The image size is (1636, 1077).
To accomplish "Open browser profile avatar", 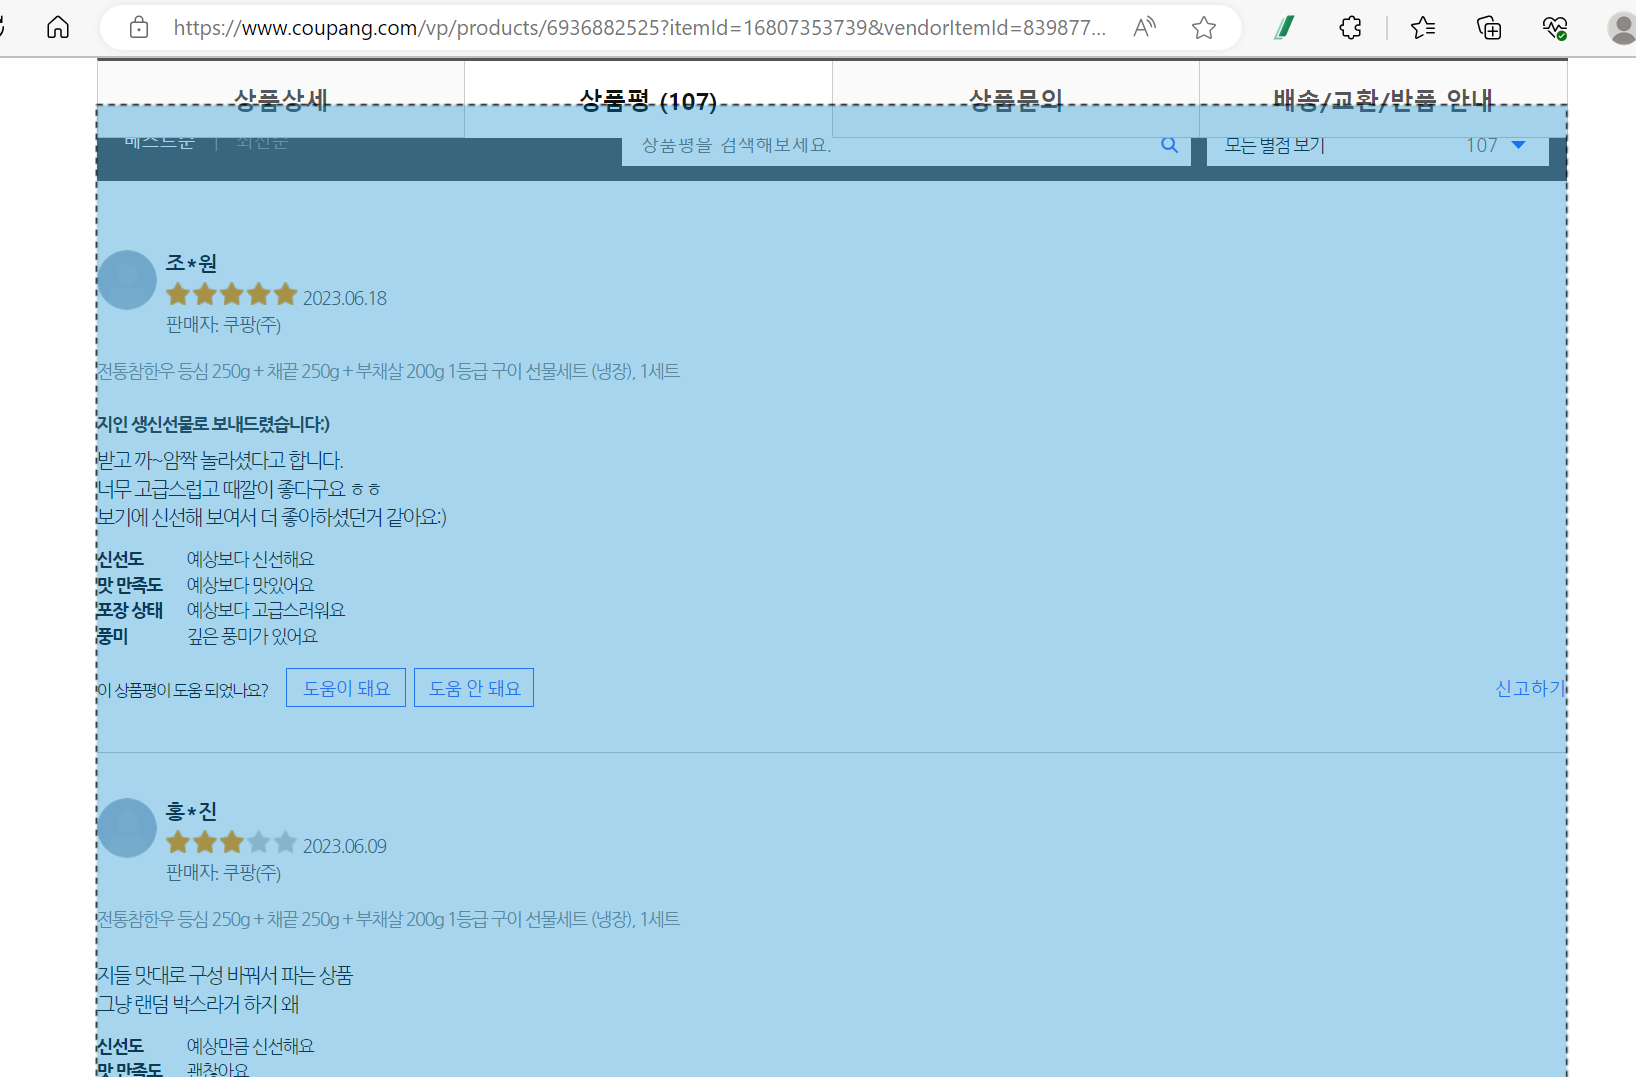I will tap(1621, 27).
